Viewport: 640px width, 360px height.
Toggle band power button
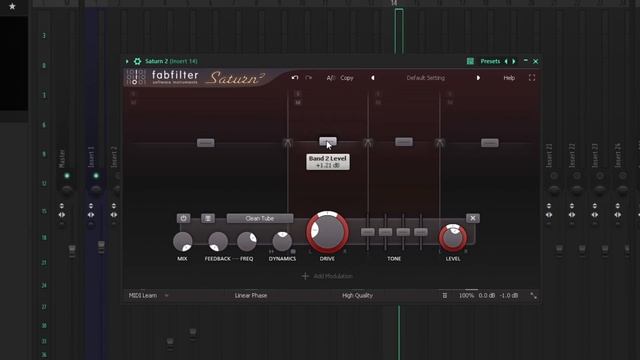(184, 218)
